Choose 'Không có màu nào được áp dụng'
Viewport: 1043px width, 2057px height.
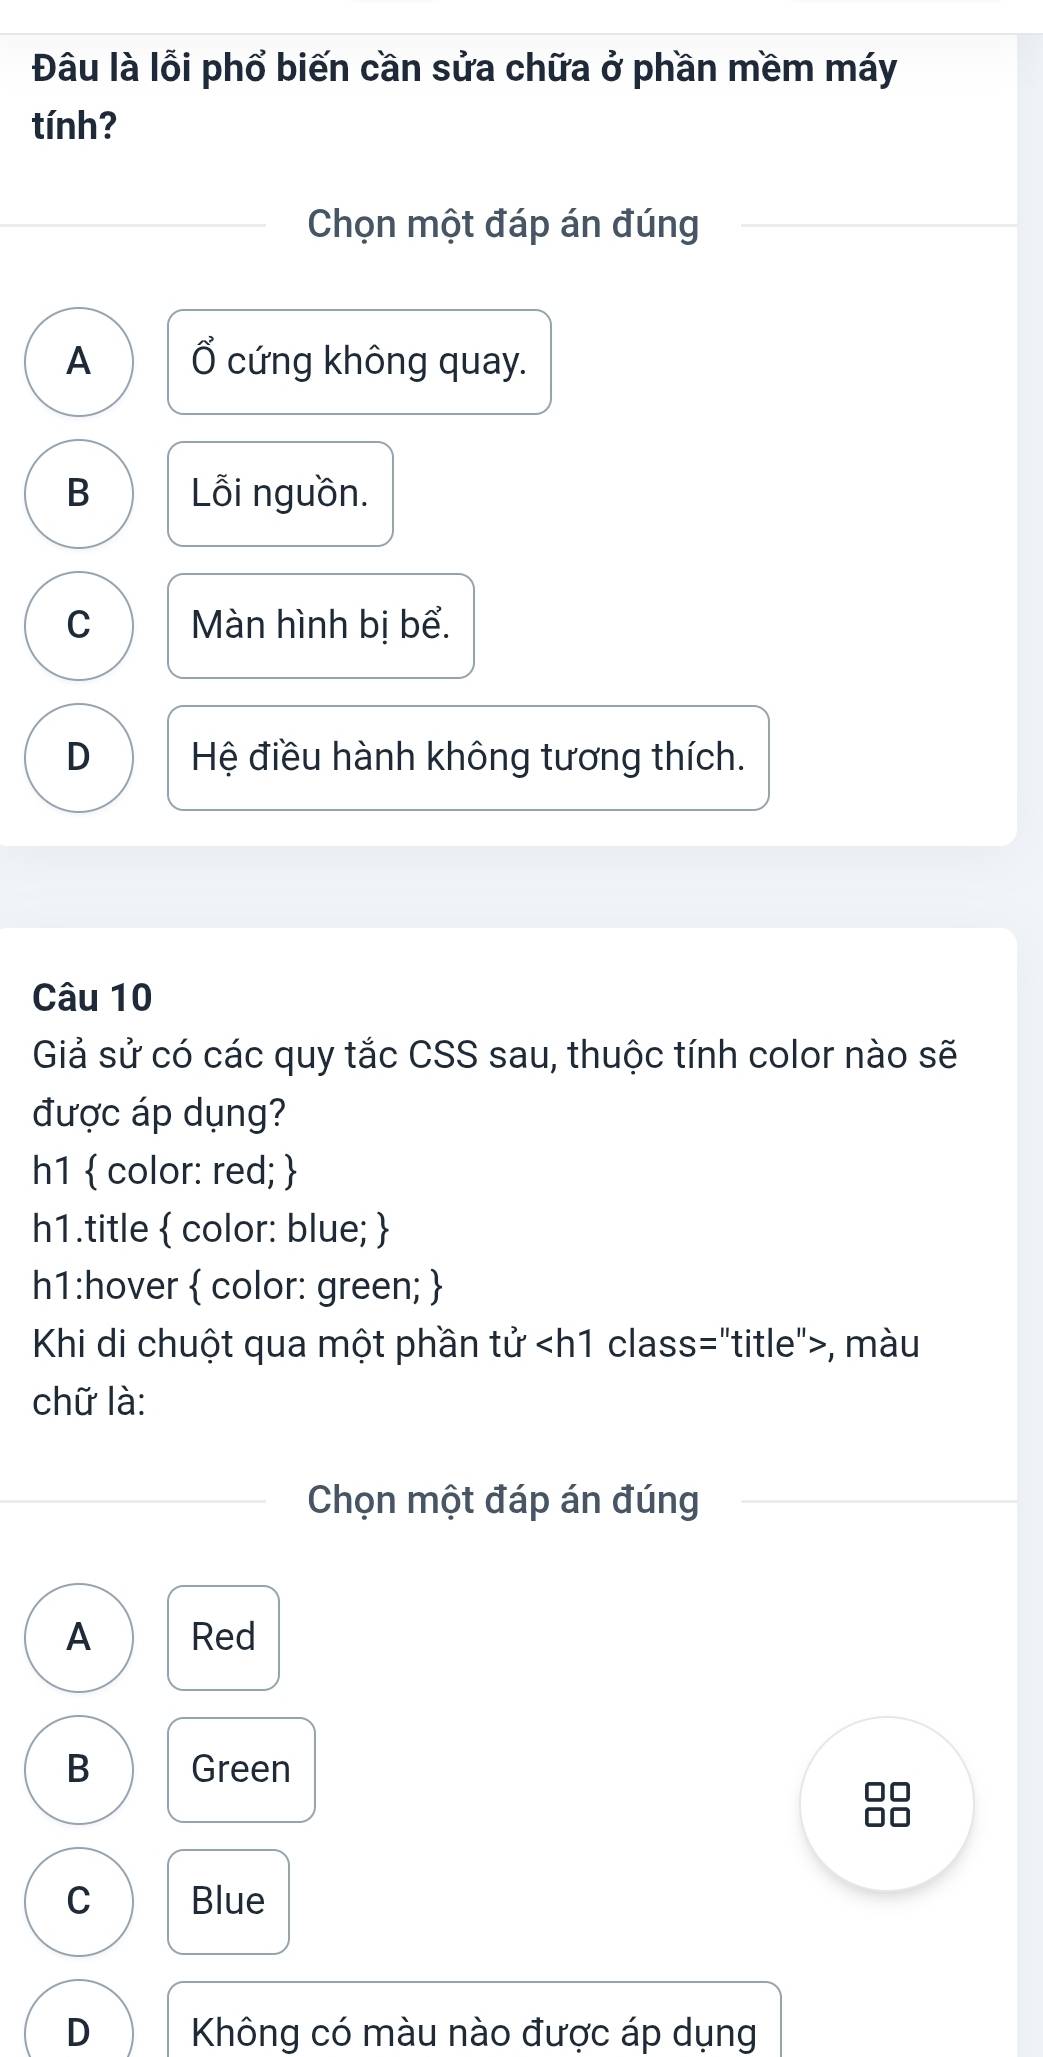[x=474, y=2032]
